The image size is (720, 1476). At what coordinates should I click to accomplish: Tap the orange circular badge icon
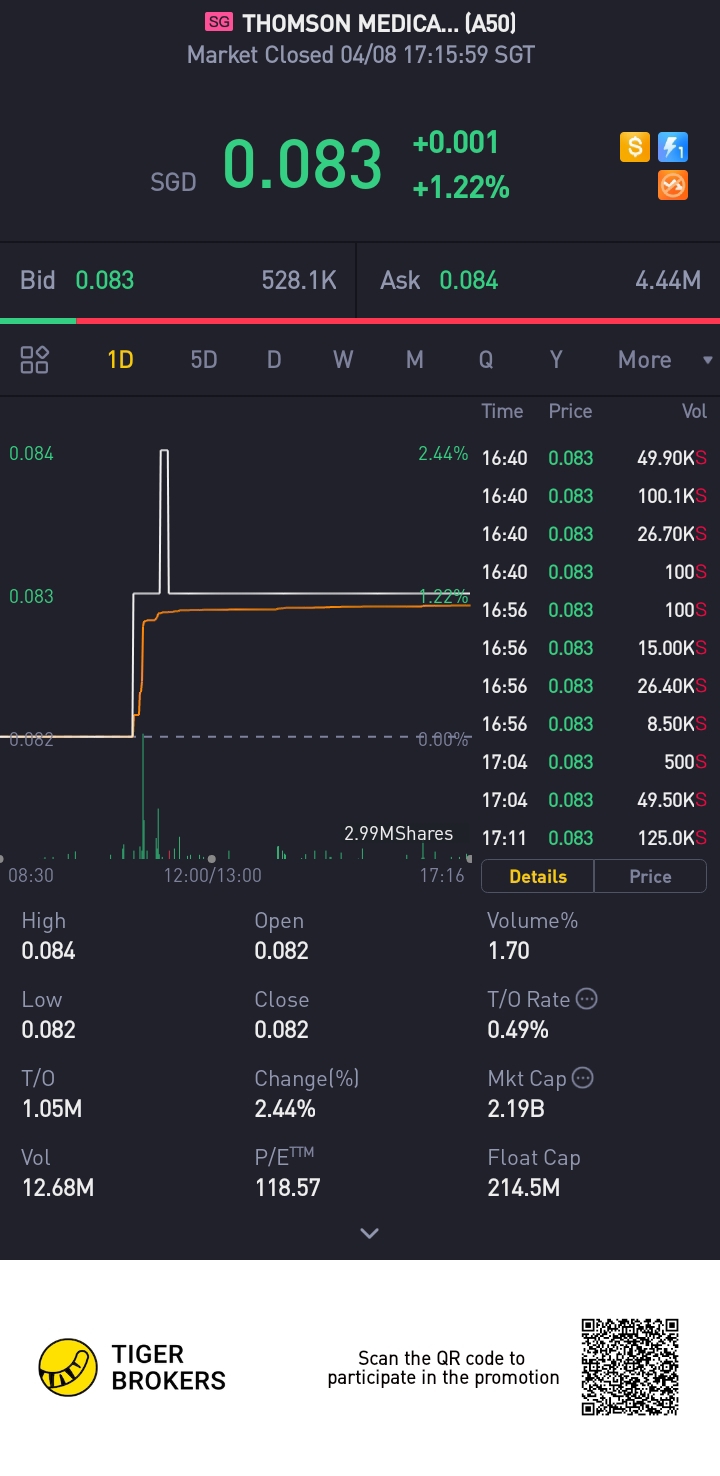673,185
